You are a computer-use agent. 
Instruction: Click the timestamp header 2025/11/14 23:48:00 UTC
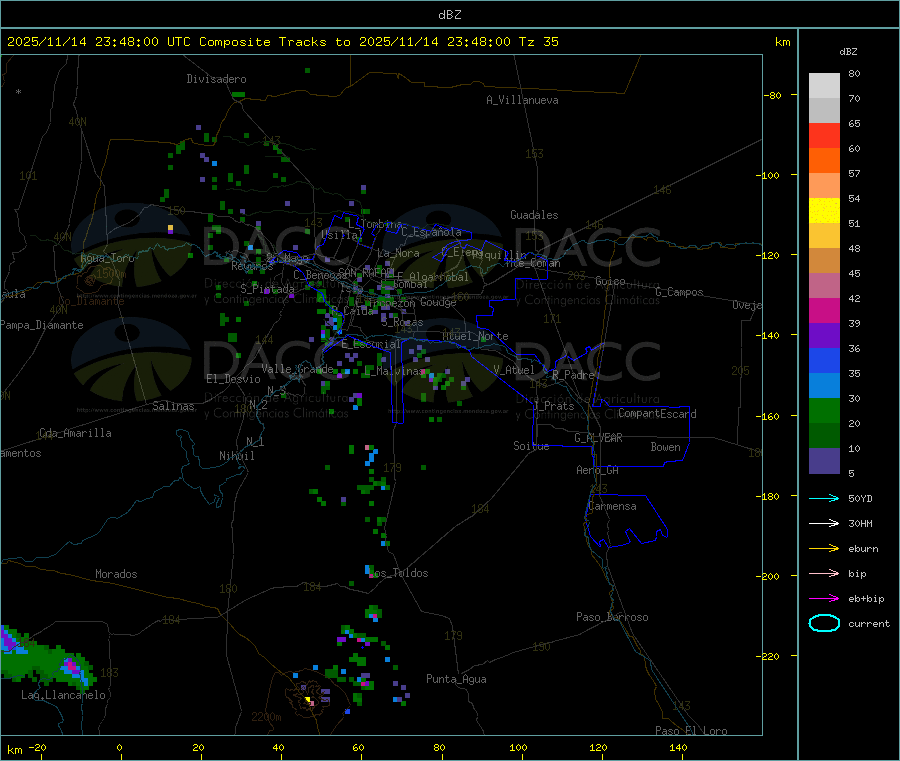[x=99, y=41]
